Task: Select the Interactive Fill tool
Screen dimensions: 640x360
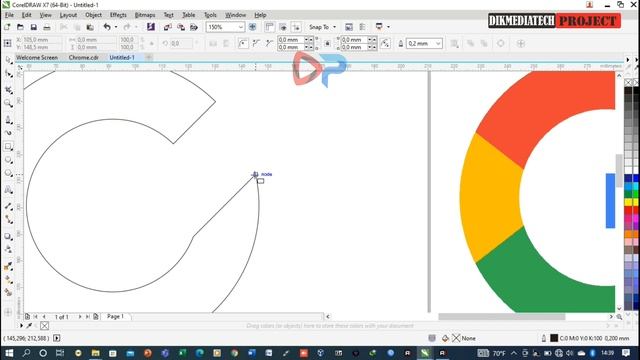Action: 8,280
